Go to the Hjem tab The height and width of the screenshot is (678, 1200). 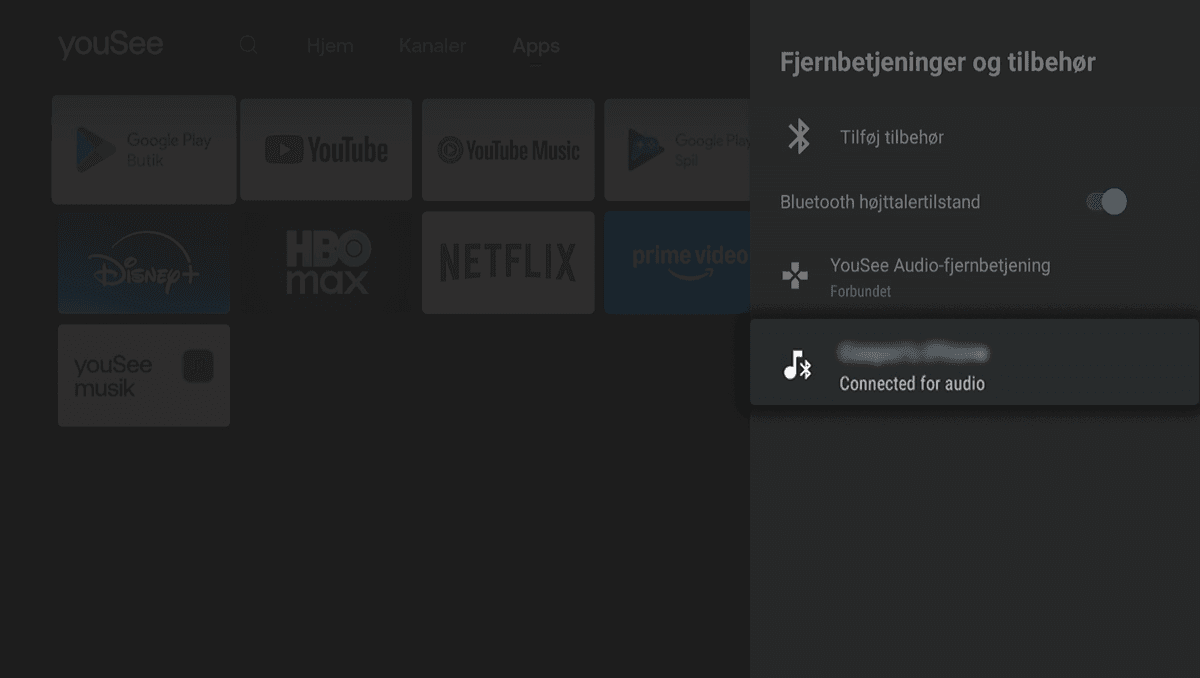pos(330,46)
